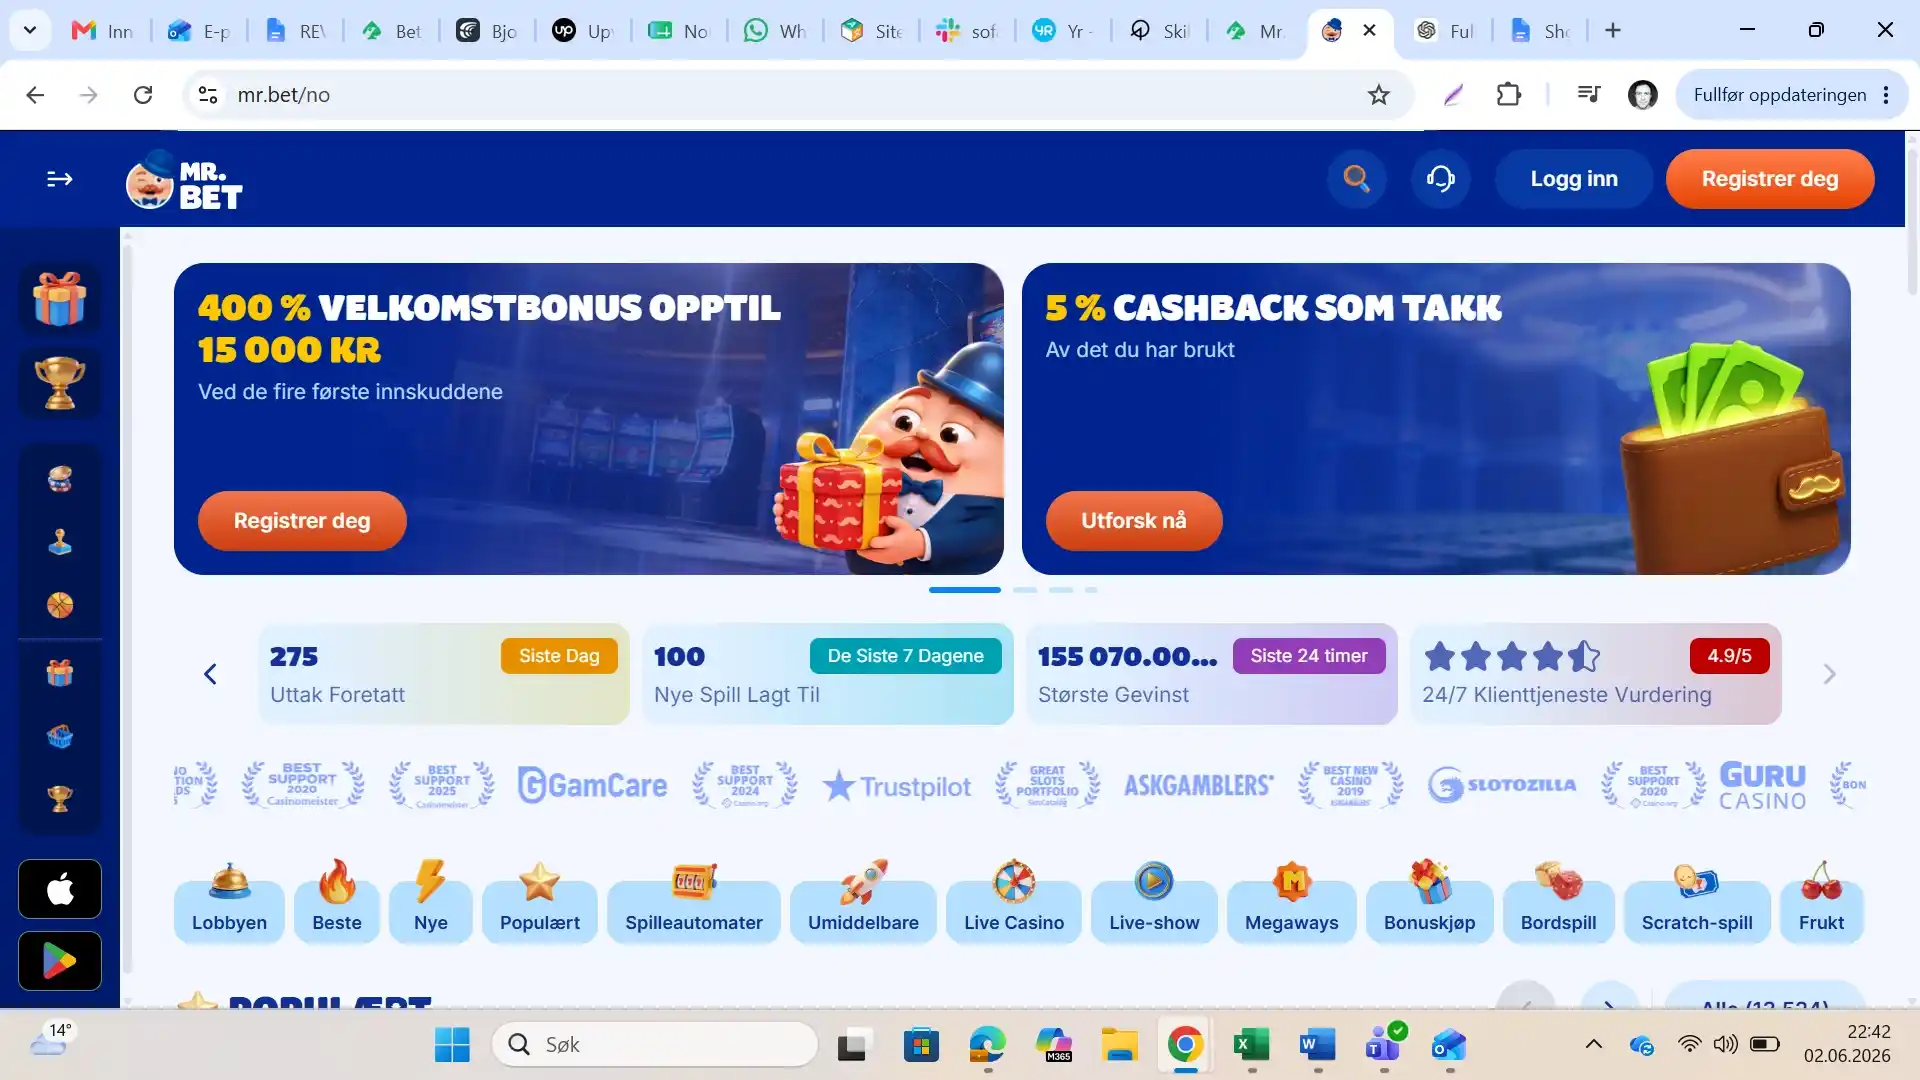Open the Chrome profile avatar
Screen dimensions: 1920x1080
1643,95
